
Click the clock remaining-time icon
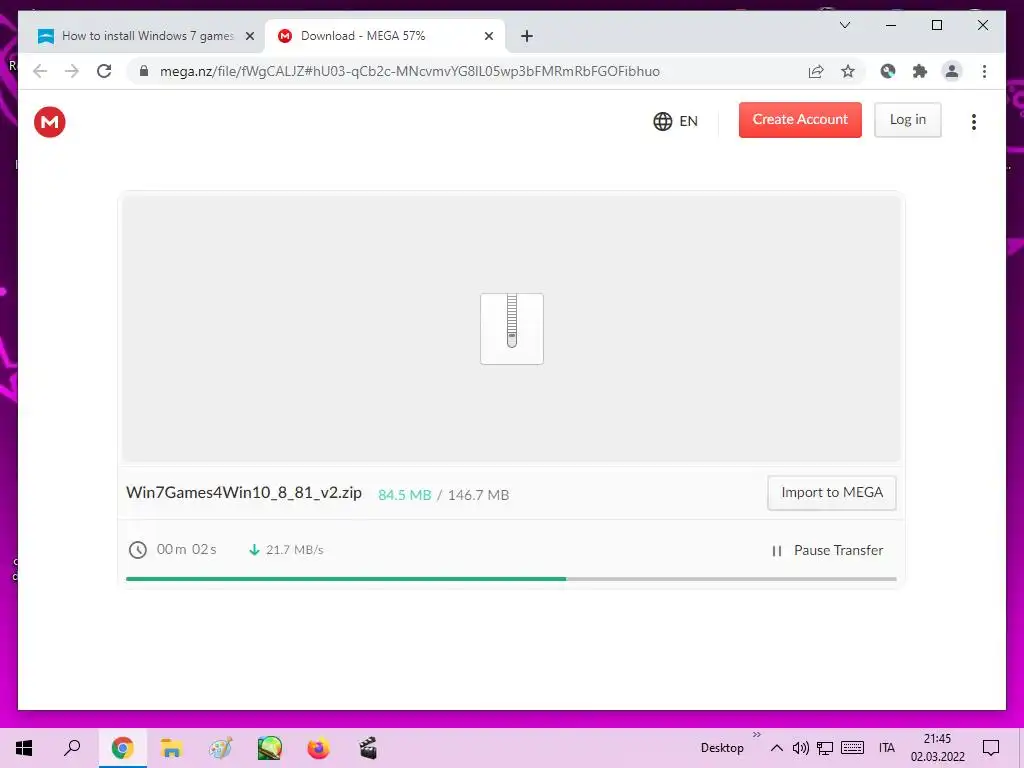[x=138, y=550]
